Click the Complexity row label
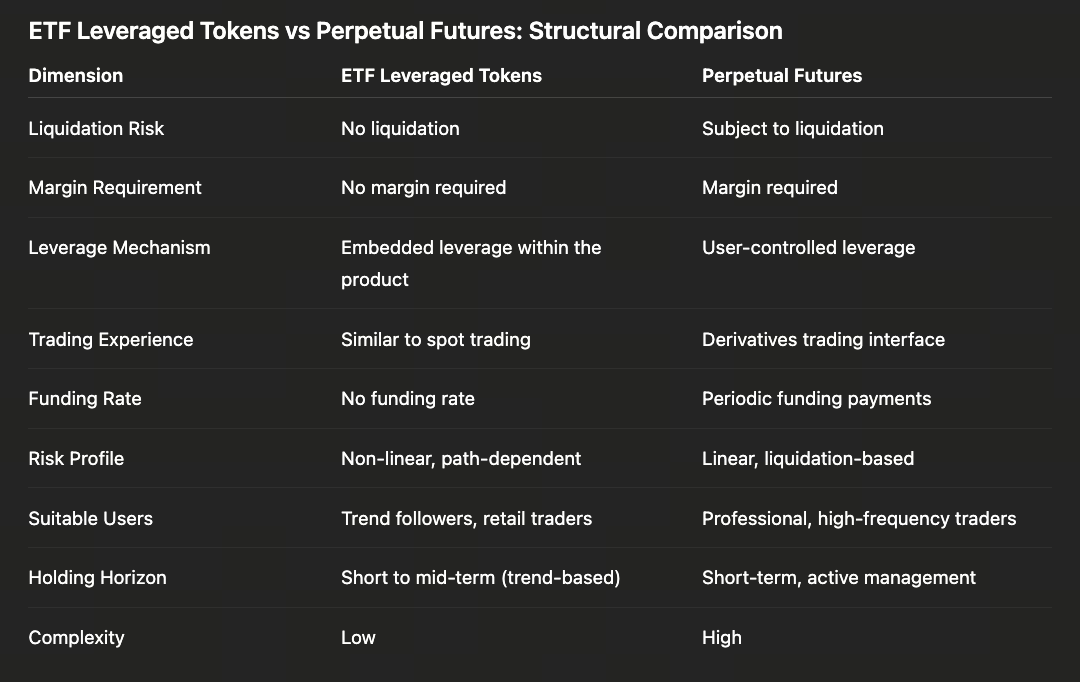This screenshot has width=1080, height=682. click(76, 638)
